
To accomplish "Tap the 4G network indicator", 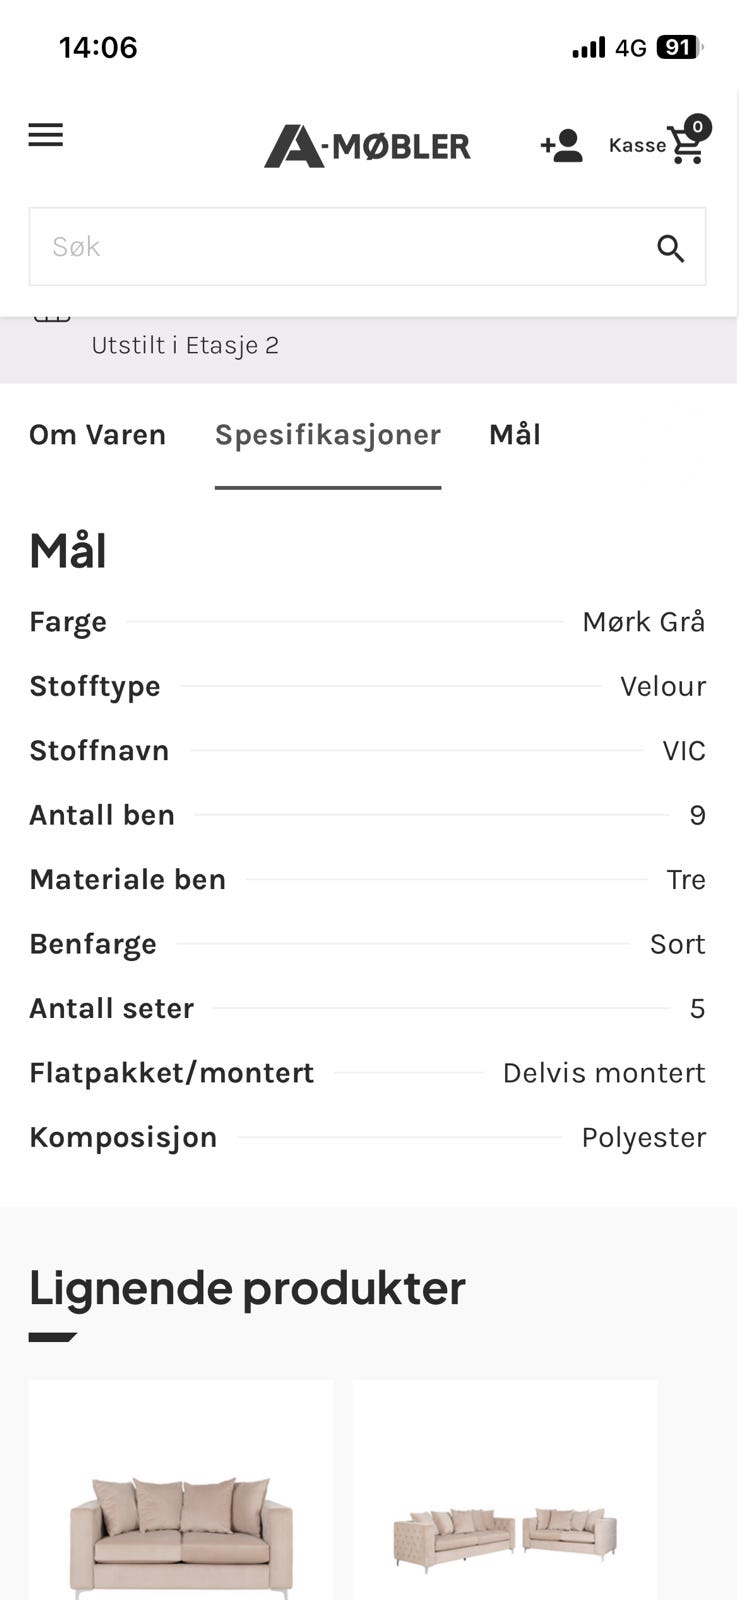I will 633,46.
